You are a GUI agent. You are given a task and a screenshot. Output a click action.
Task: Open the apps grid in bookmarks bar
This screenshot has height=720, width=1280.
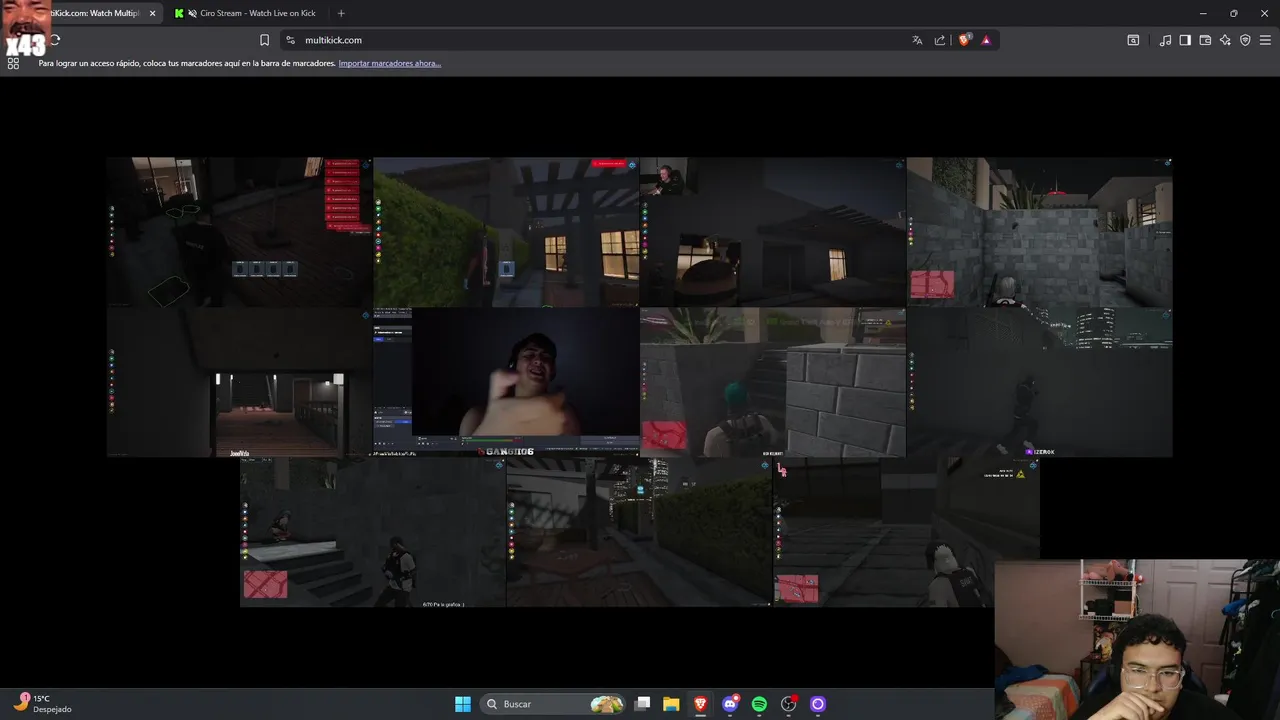click(13, 63)
